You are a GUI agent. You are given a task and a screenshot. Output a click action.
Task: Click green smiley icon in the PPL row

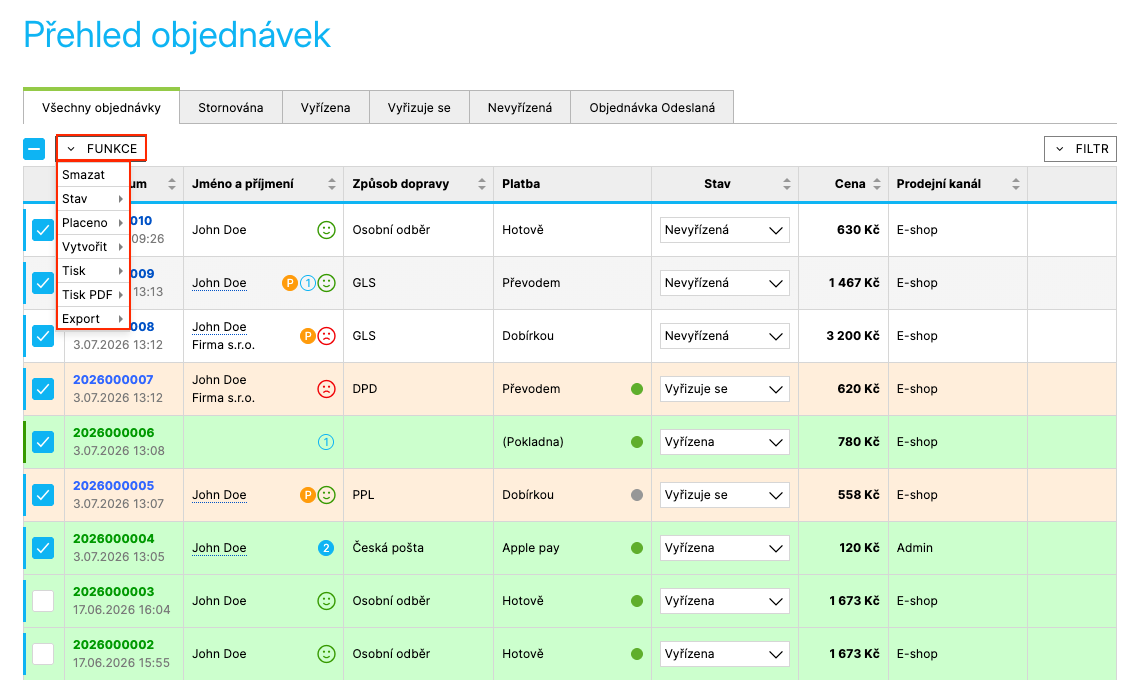326,495
